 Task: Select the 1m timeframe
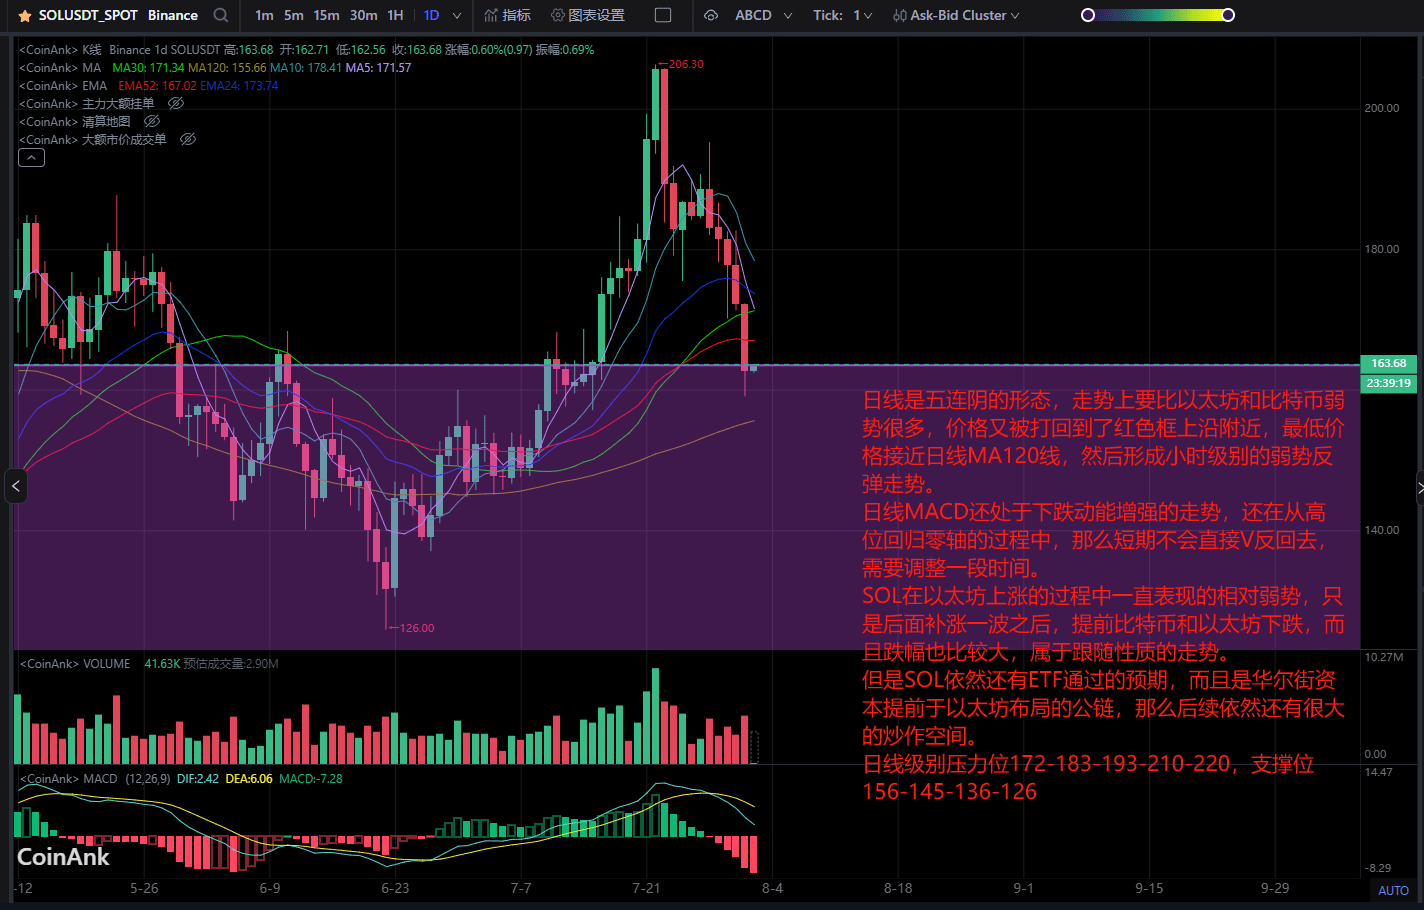pos(264,16)
